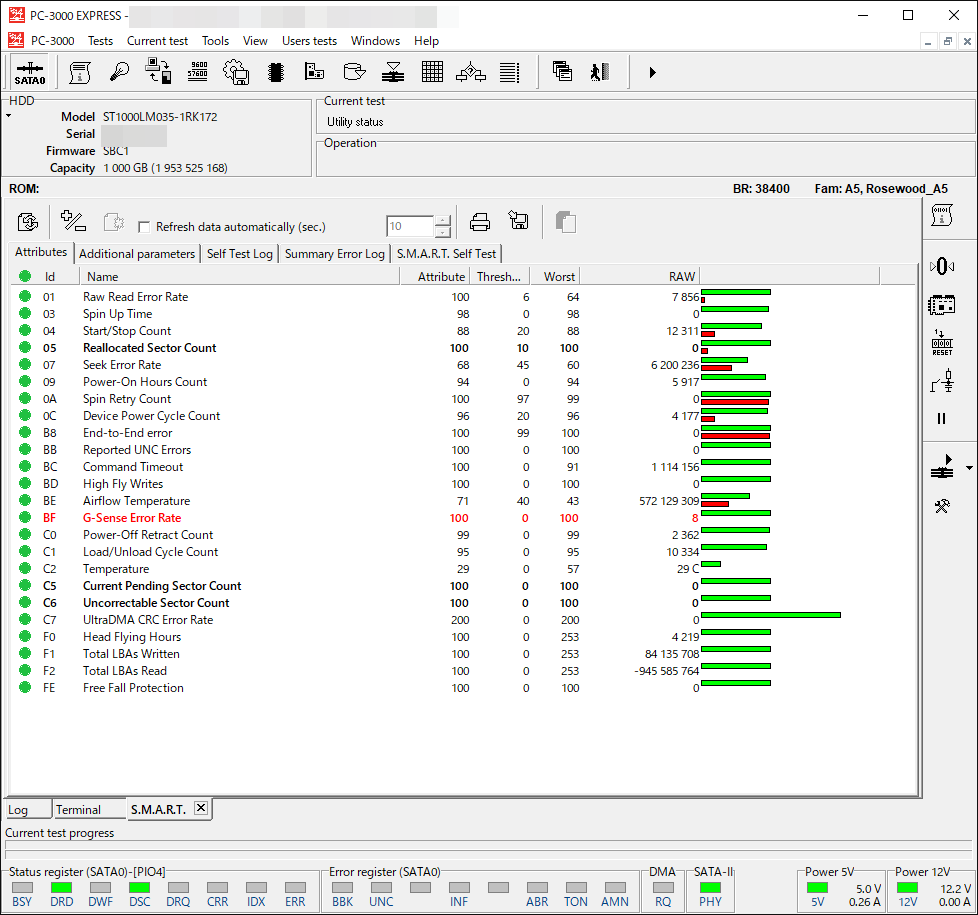Image resolution: width=978 pixels, height=915 pixels.
Task: Click the Thresh... column header
Action: [x=499, y=276]
